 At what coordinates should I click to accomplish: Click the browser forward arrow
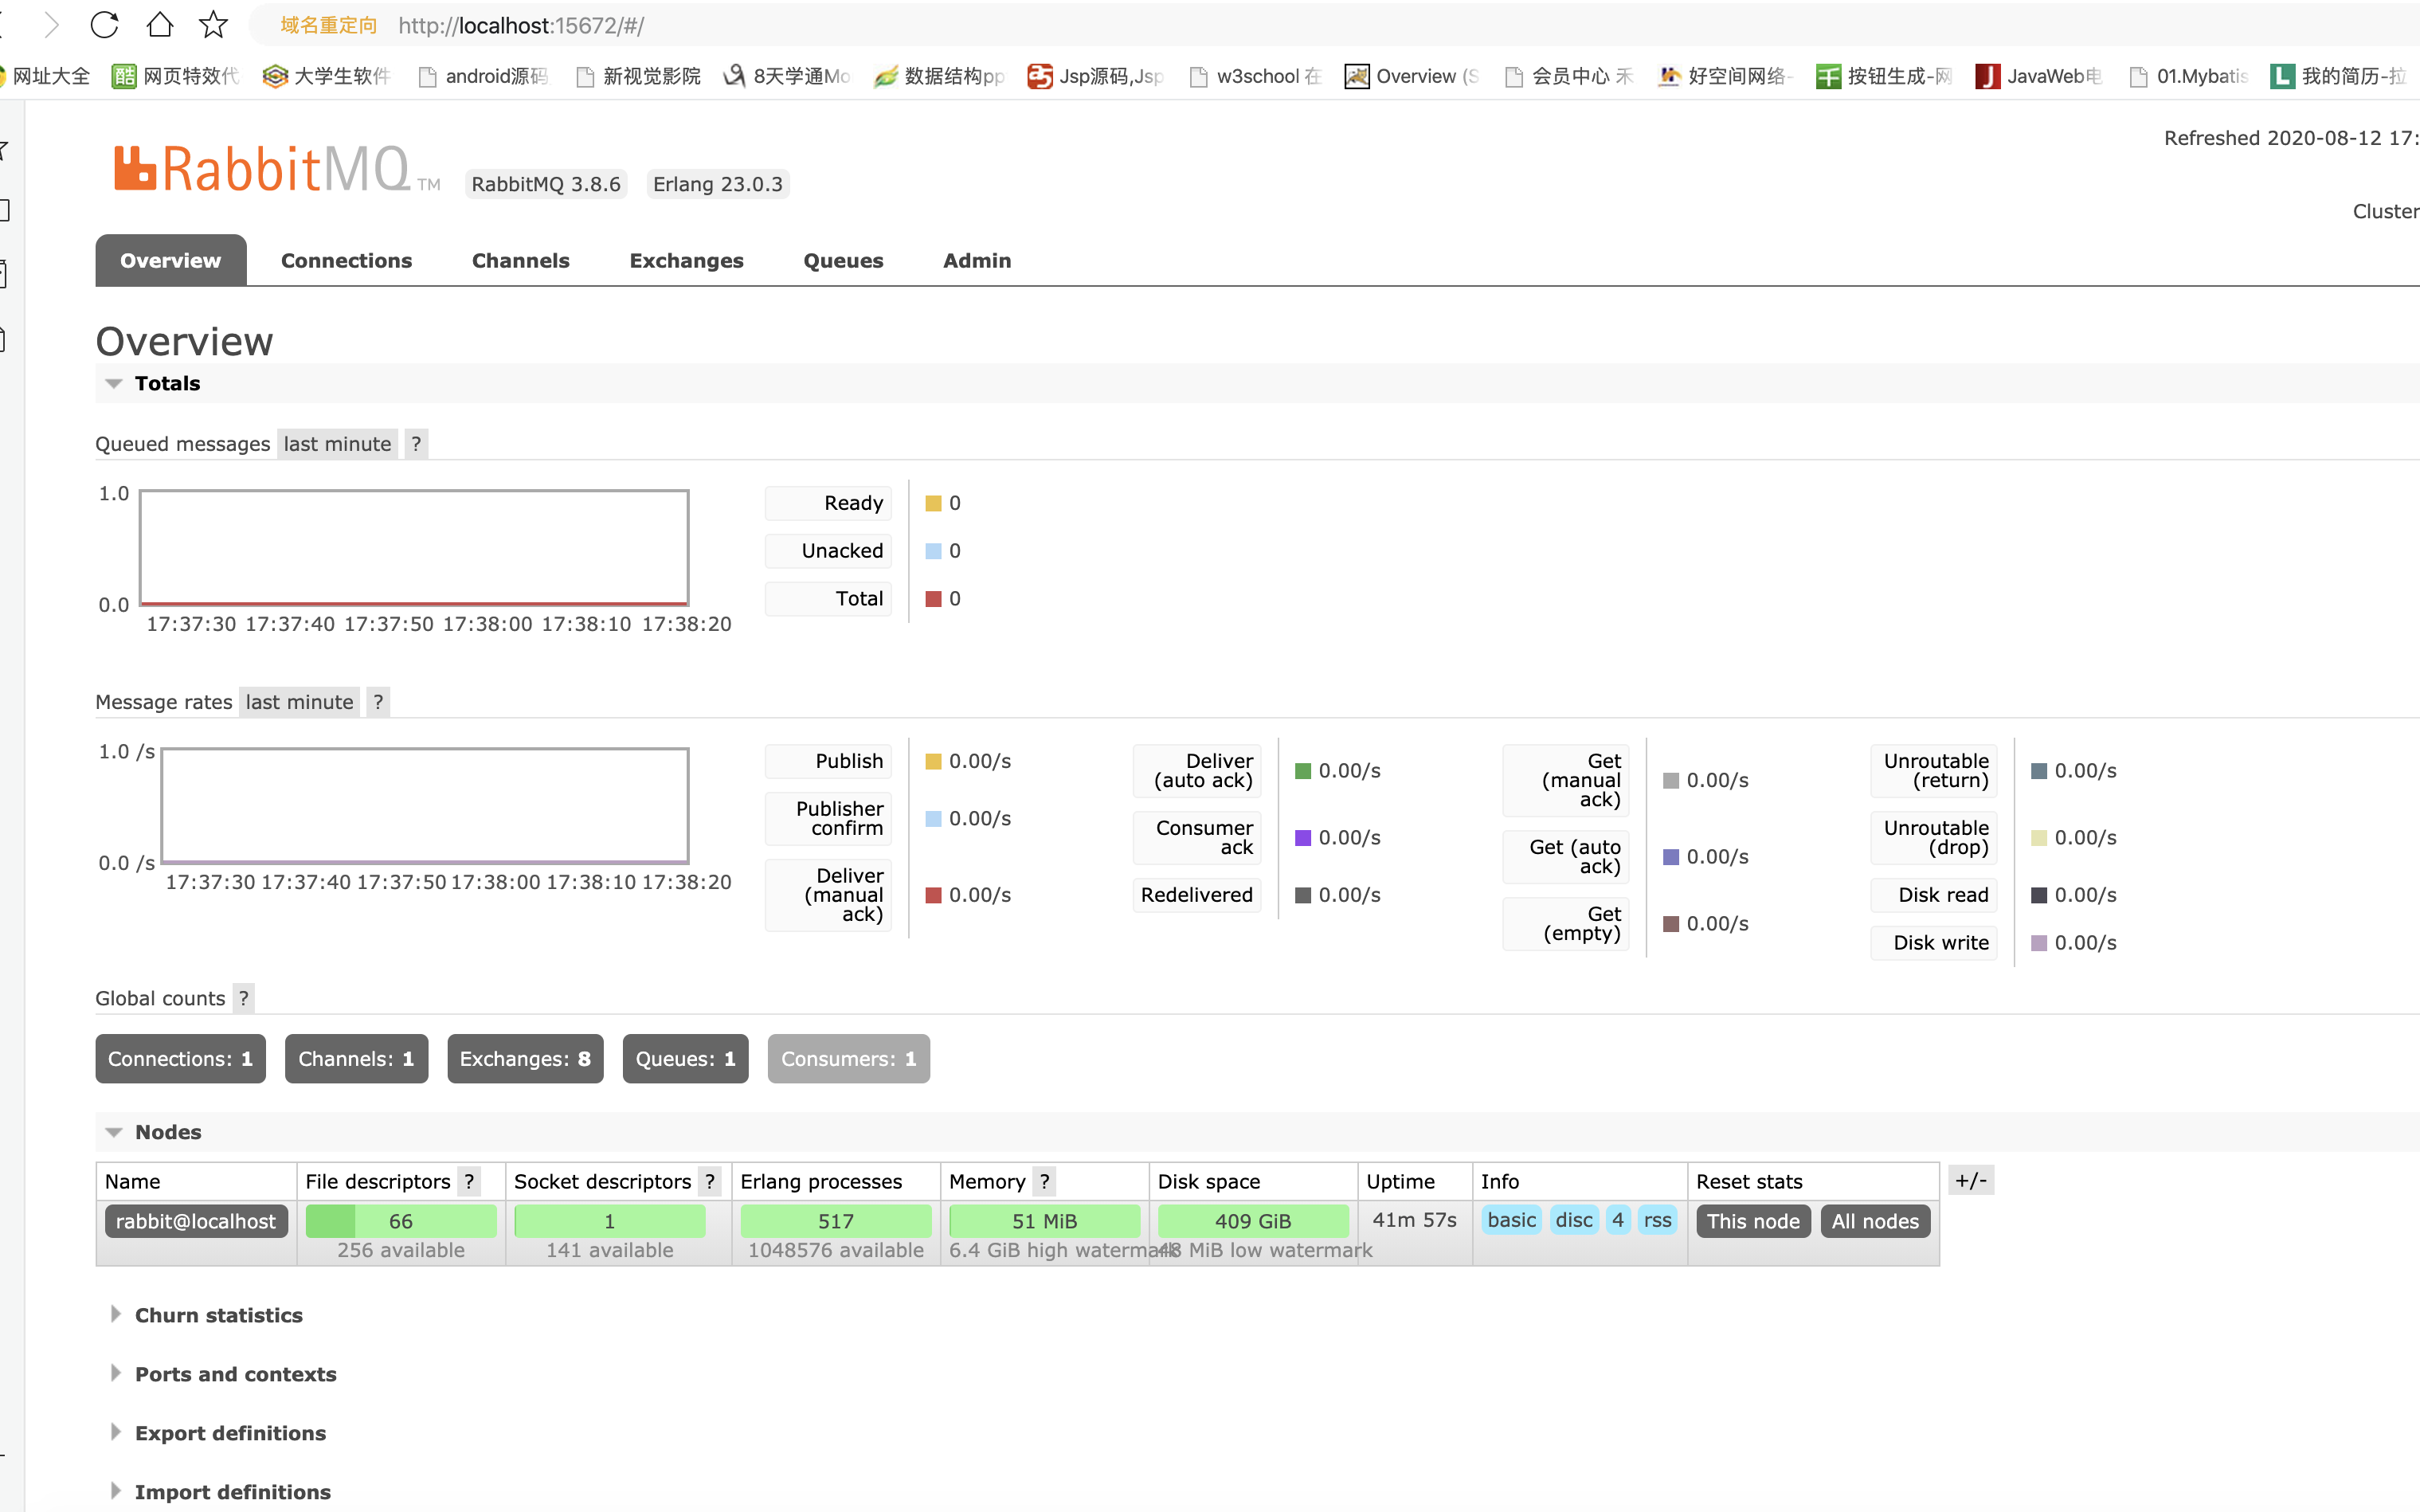[x=51, y=25]
